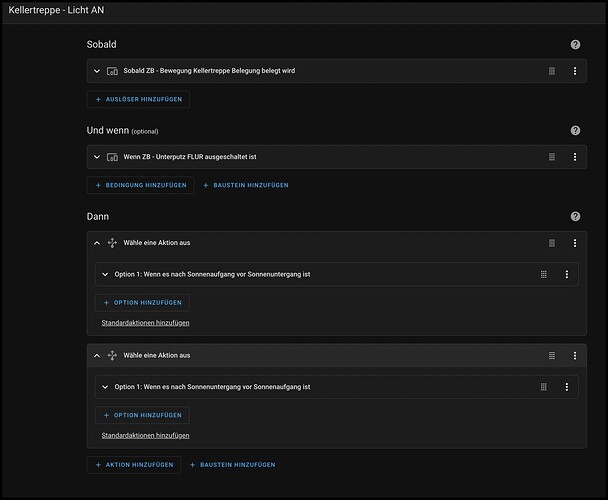Click drag handle of the Bewegung Kellertreppe trigger

551,71
